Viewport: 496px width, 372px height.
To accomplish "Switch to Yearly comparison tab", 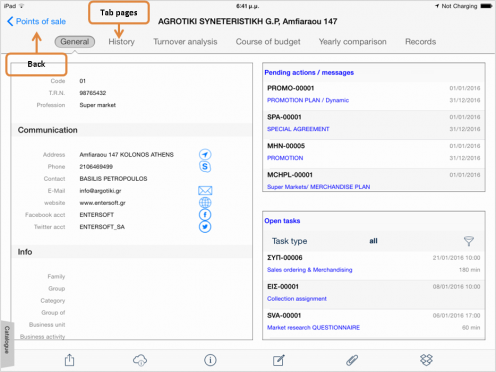I will coord(352,42).
